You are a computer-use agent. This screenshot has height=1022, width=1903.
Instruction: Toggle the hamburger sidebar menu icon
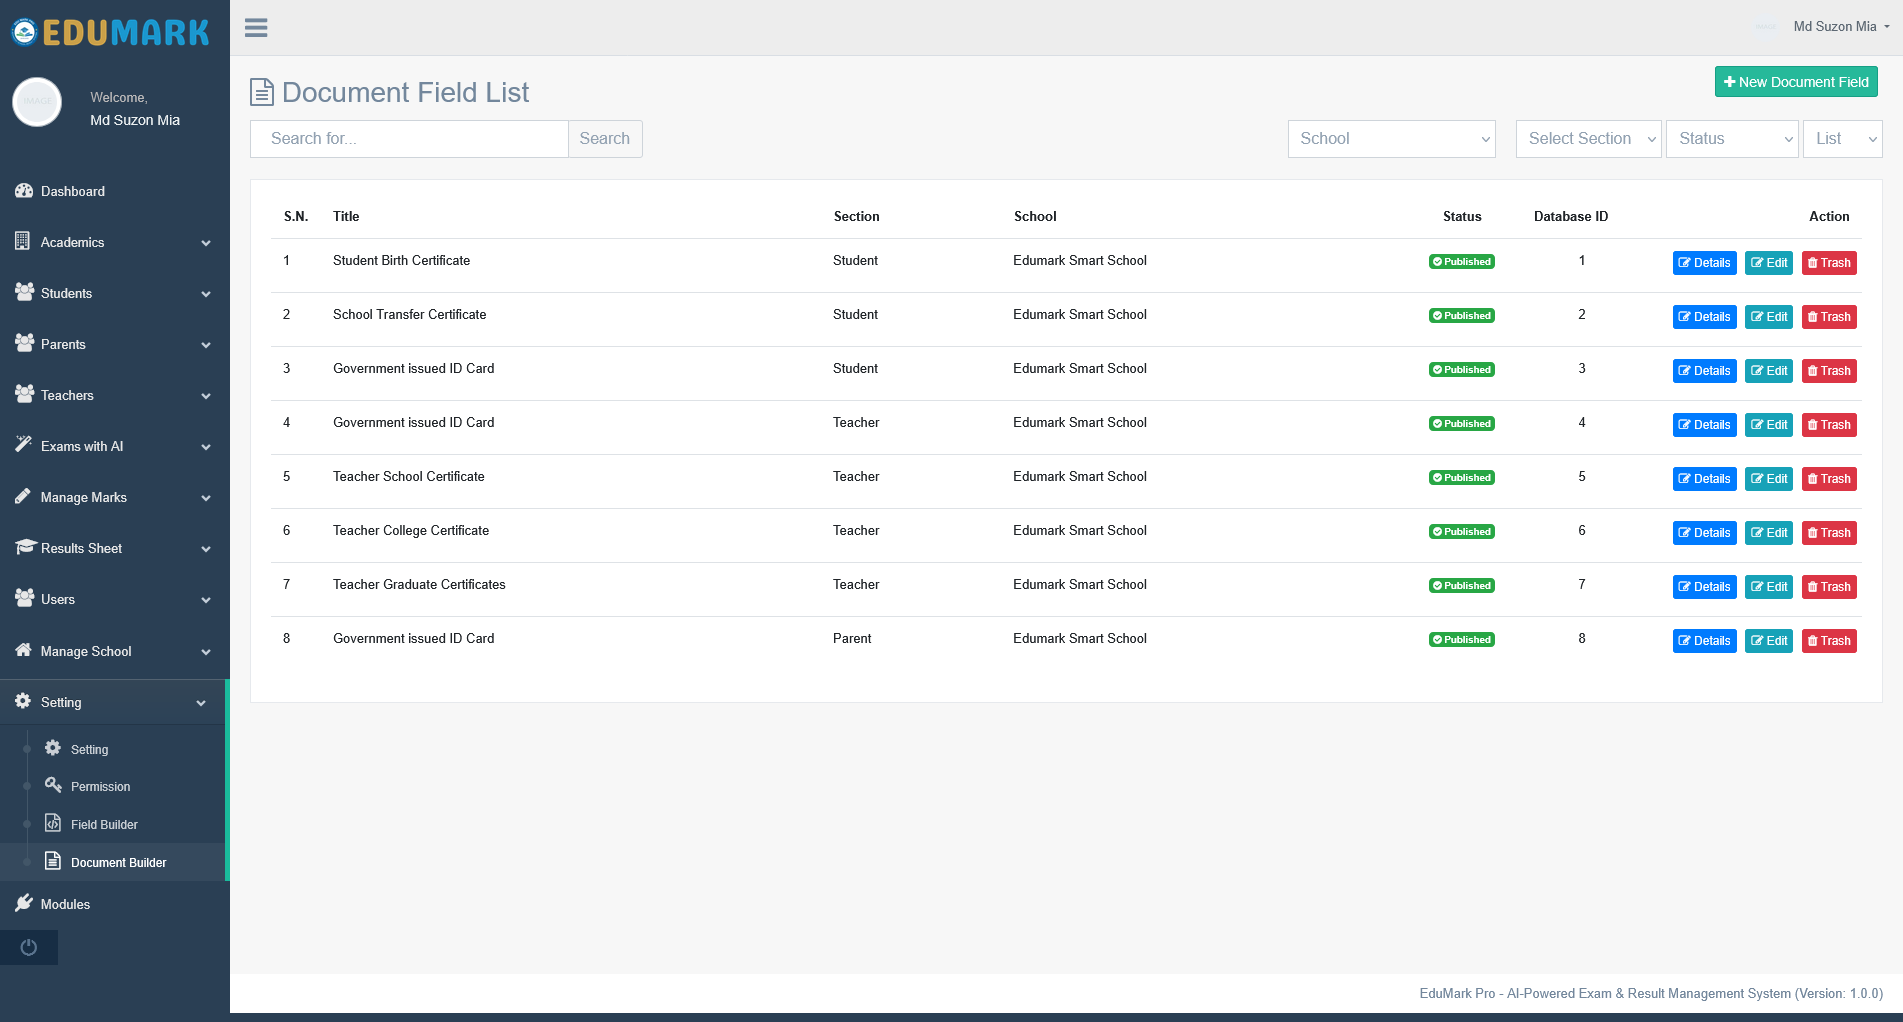point(256,28)
